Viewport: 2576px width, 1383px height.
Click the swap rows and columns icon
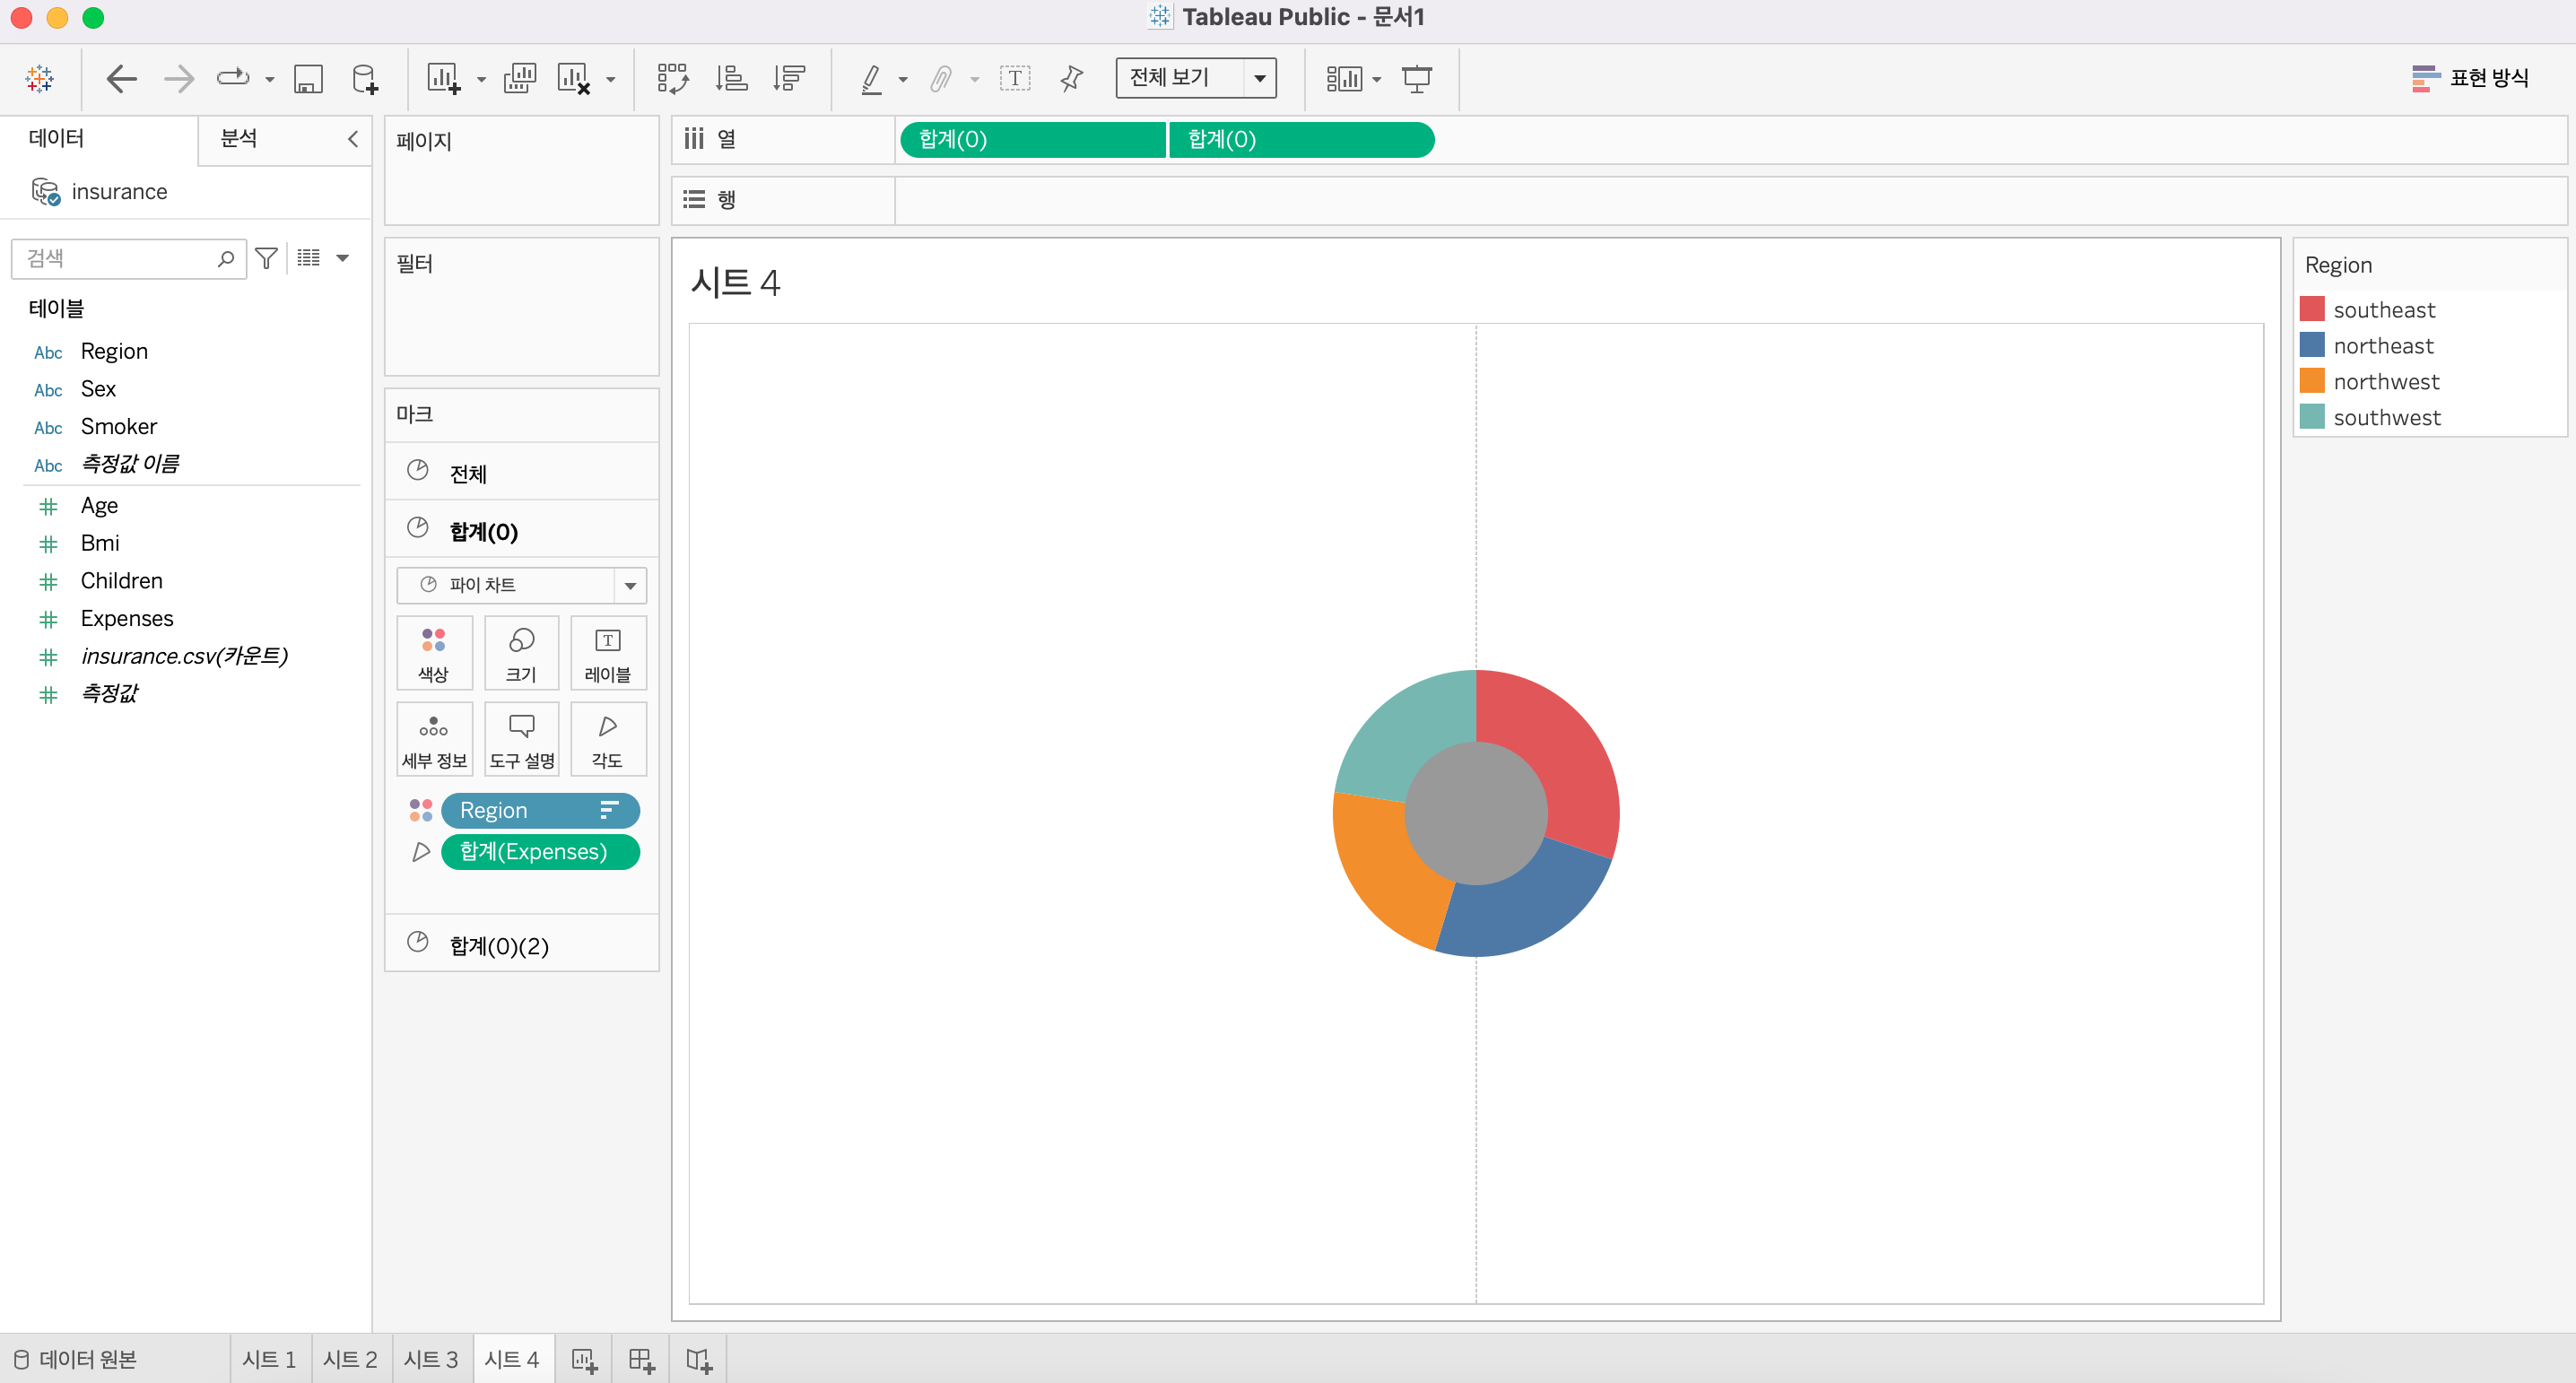click(672, 78)
